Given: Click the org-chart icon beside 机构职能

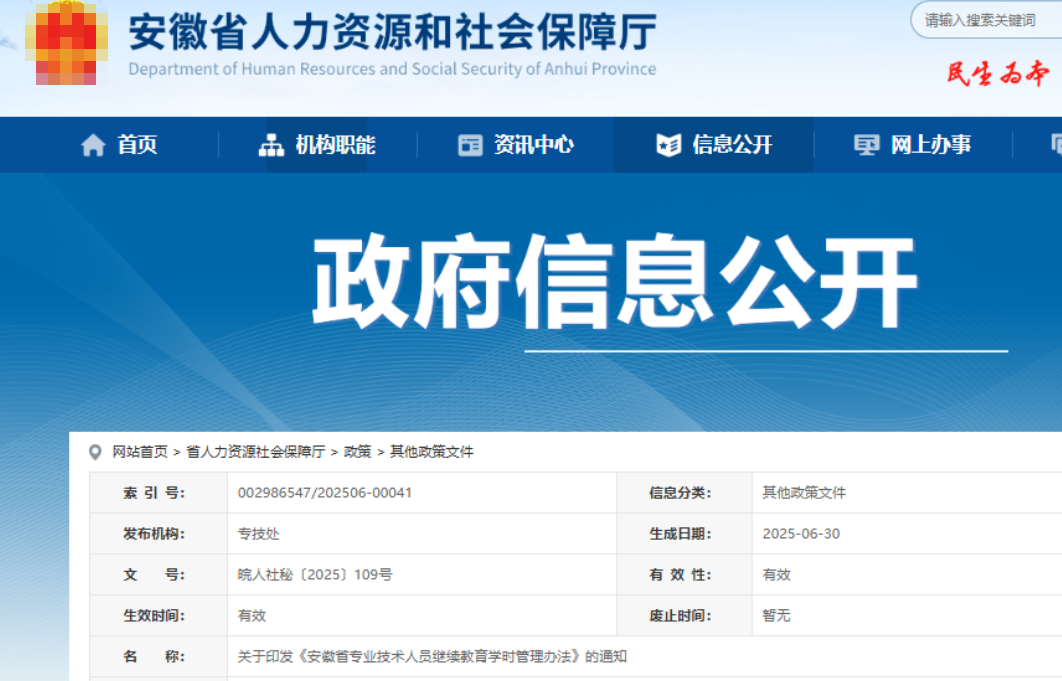Looking at the screenshot, I should coord(271,146).
